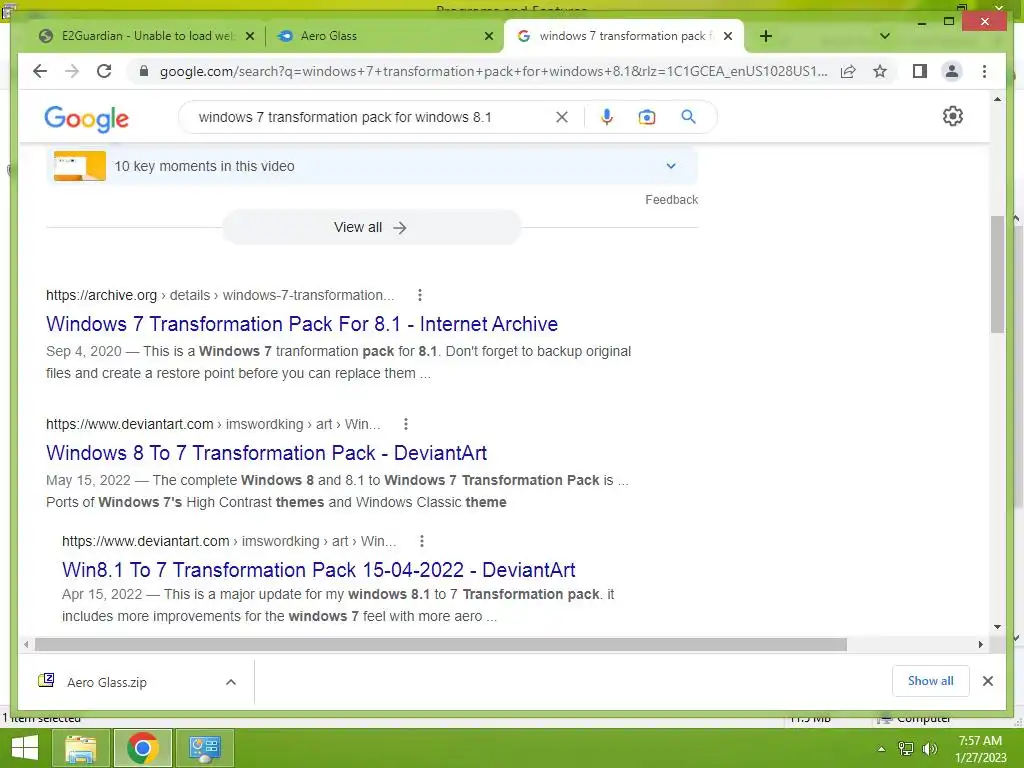The width and height of the screenshot is (1024, 768).
Task: Click the Feedback link
Action: click(x=671, y=200)
